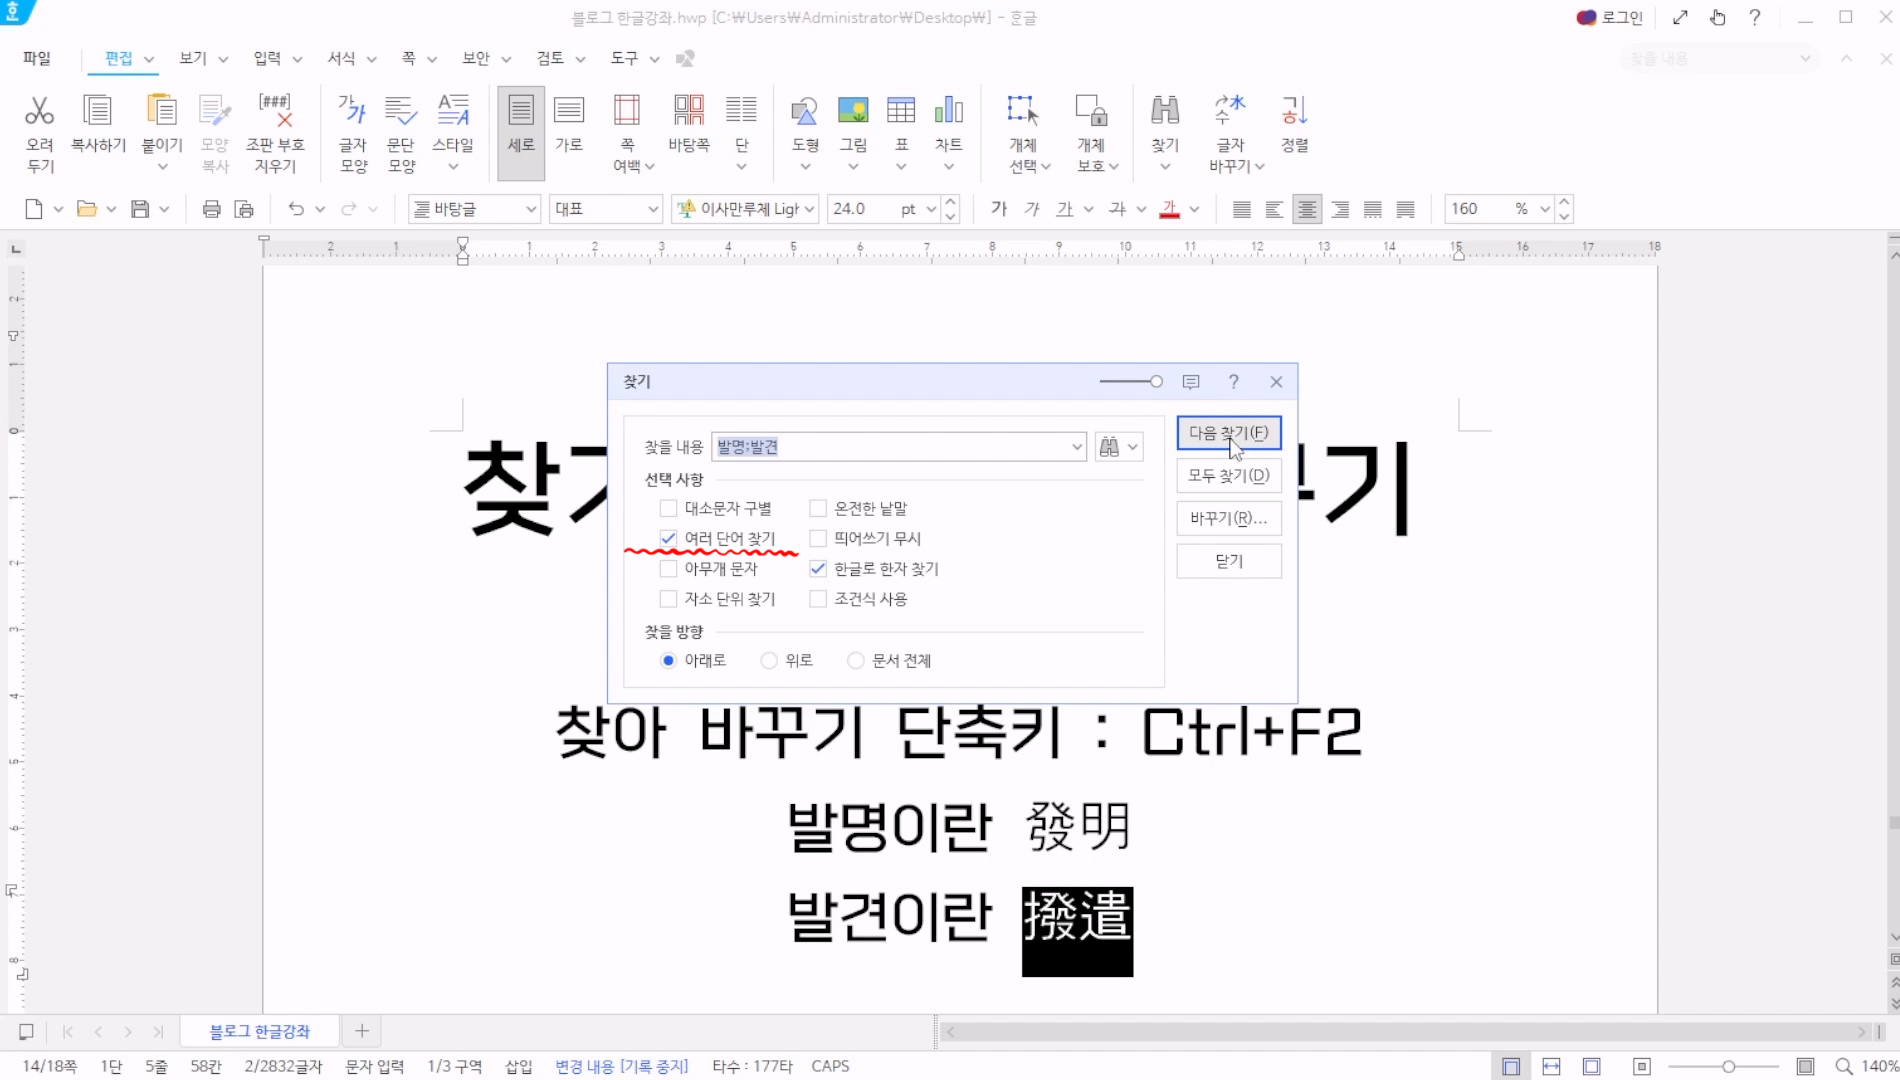The height and width of the screenshot is (1080, 1900).
Task: Click the 복사하기 (copy) icon
Action: pyautogui.click(x=98, y=110)
